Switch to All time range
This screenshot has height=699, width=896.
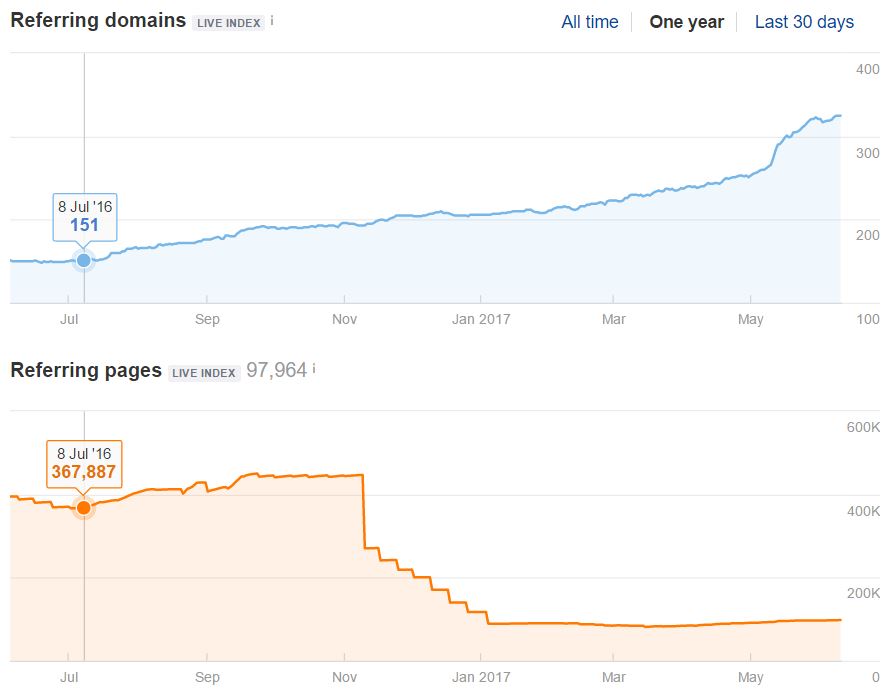[x=590, y=22]
